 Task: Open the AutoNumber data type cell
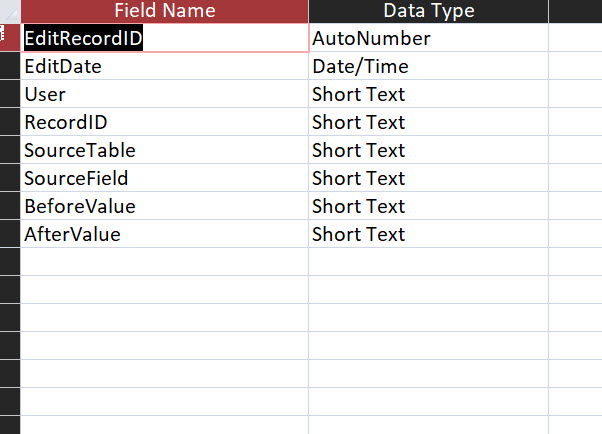[371, 39]
